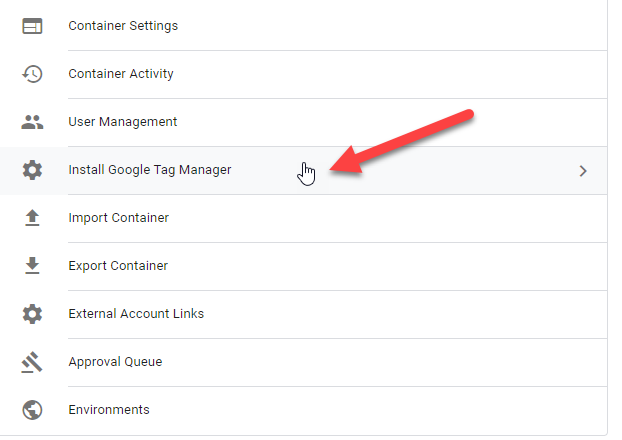This screenshot has height=440, width=622.
Task: Choose Import Container text label
Action: click(119, 218)
